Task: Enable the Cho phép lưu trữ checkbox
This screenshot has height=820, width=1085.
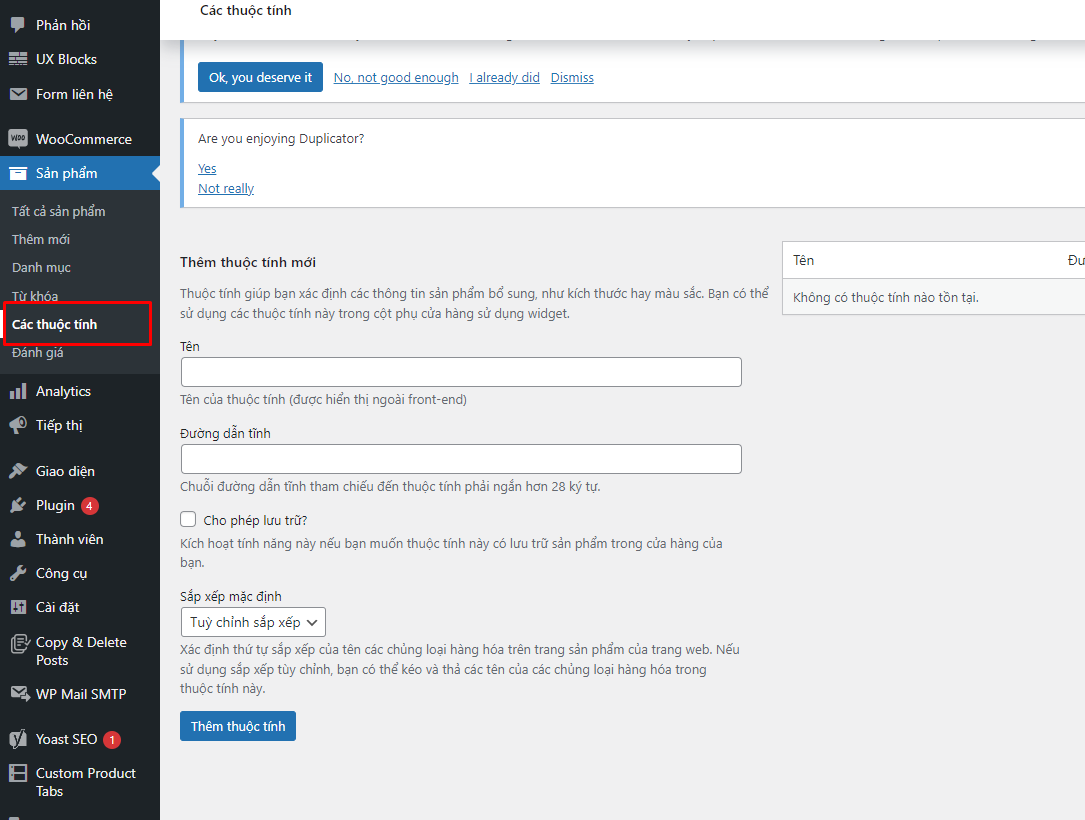Action: pyautogui.click(x=188, y=520)
